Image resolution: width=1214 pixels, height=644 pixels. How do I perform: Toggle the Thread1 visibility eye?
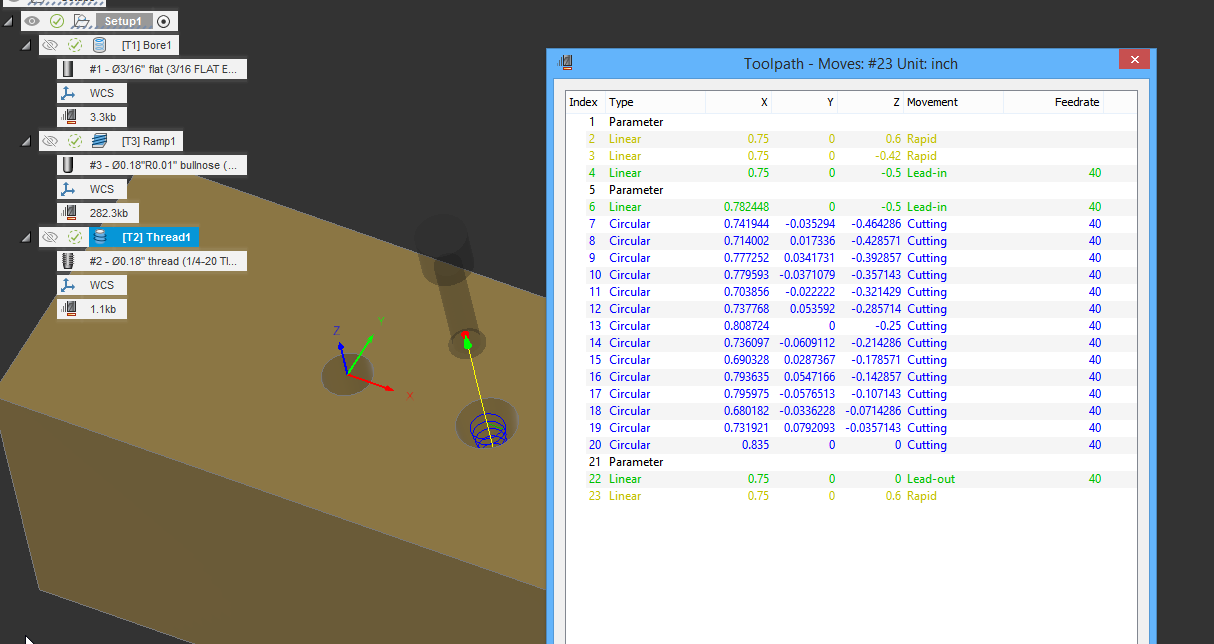[51, 237]
